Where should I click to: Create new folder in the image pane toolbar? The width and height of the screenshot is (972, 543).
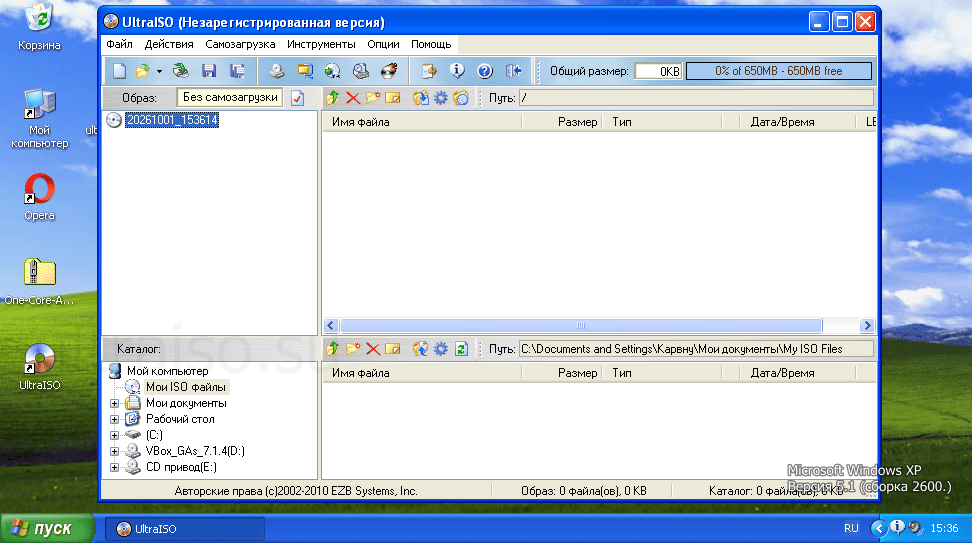click(x=373, y=98)
